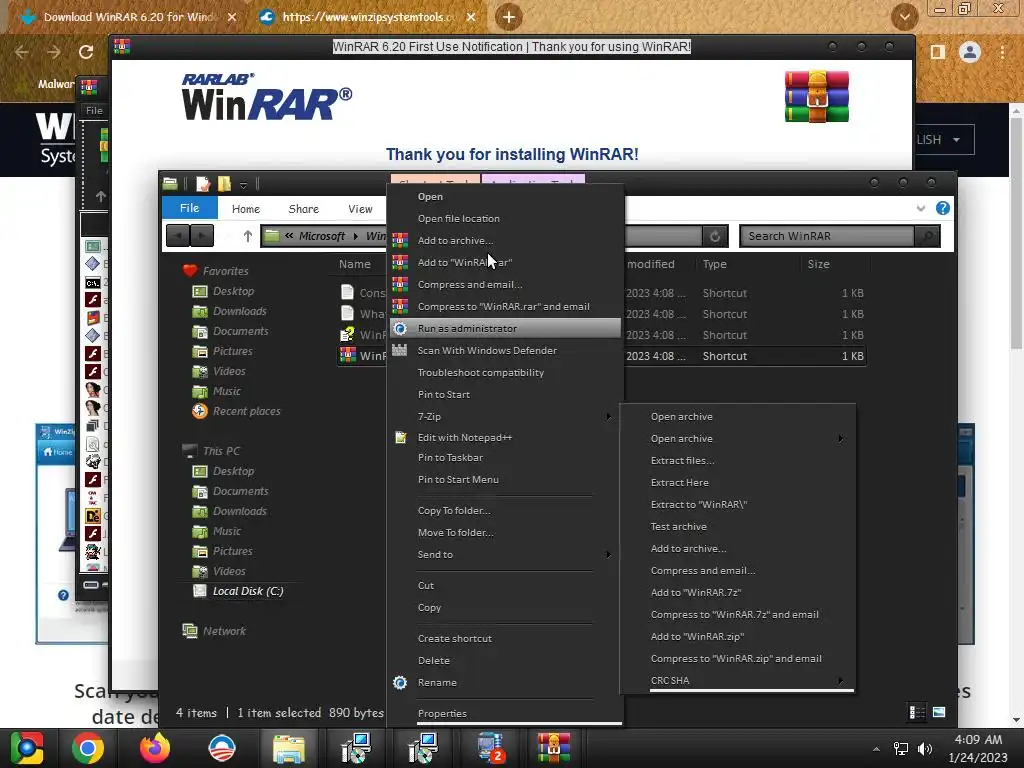Select Run as administrator
Viewport: 1024px width, 768px height.
pyautogui.click(x=505, y=328)
